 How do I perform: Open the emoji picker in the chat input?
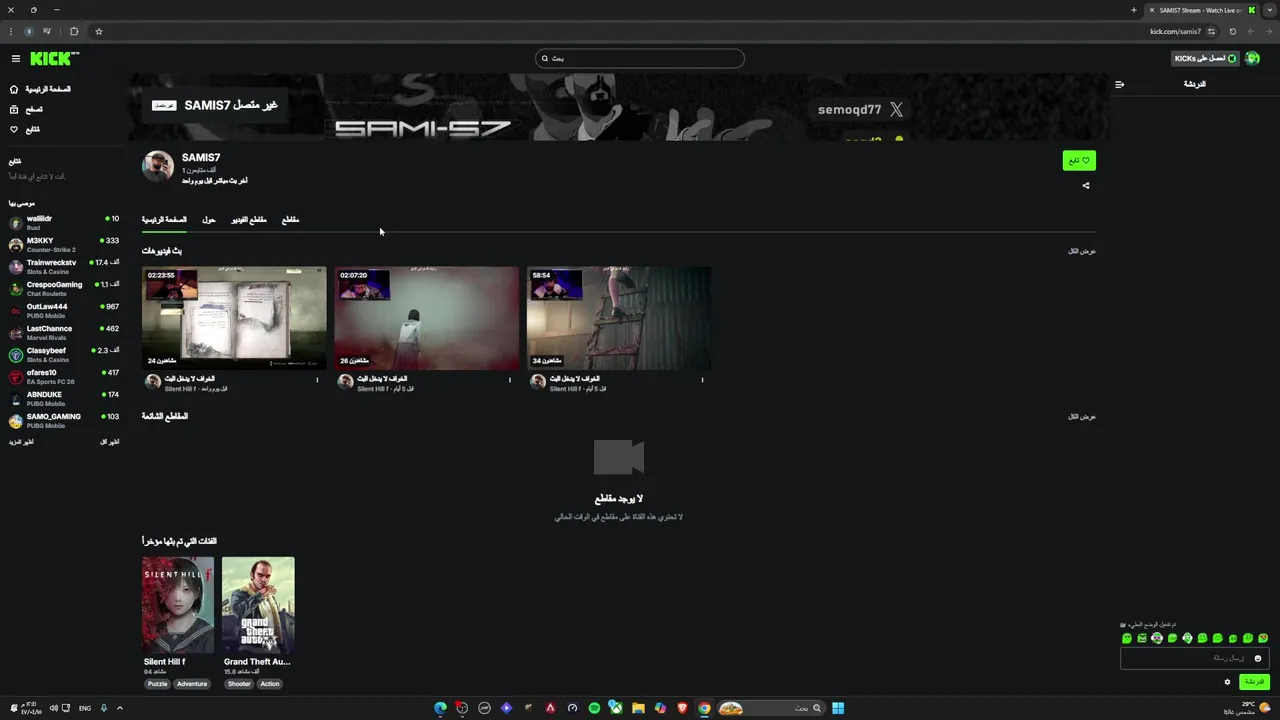[x=1258, y=658]
